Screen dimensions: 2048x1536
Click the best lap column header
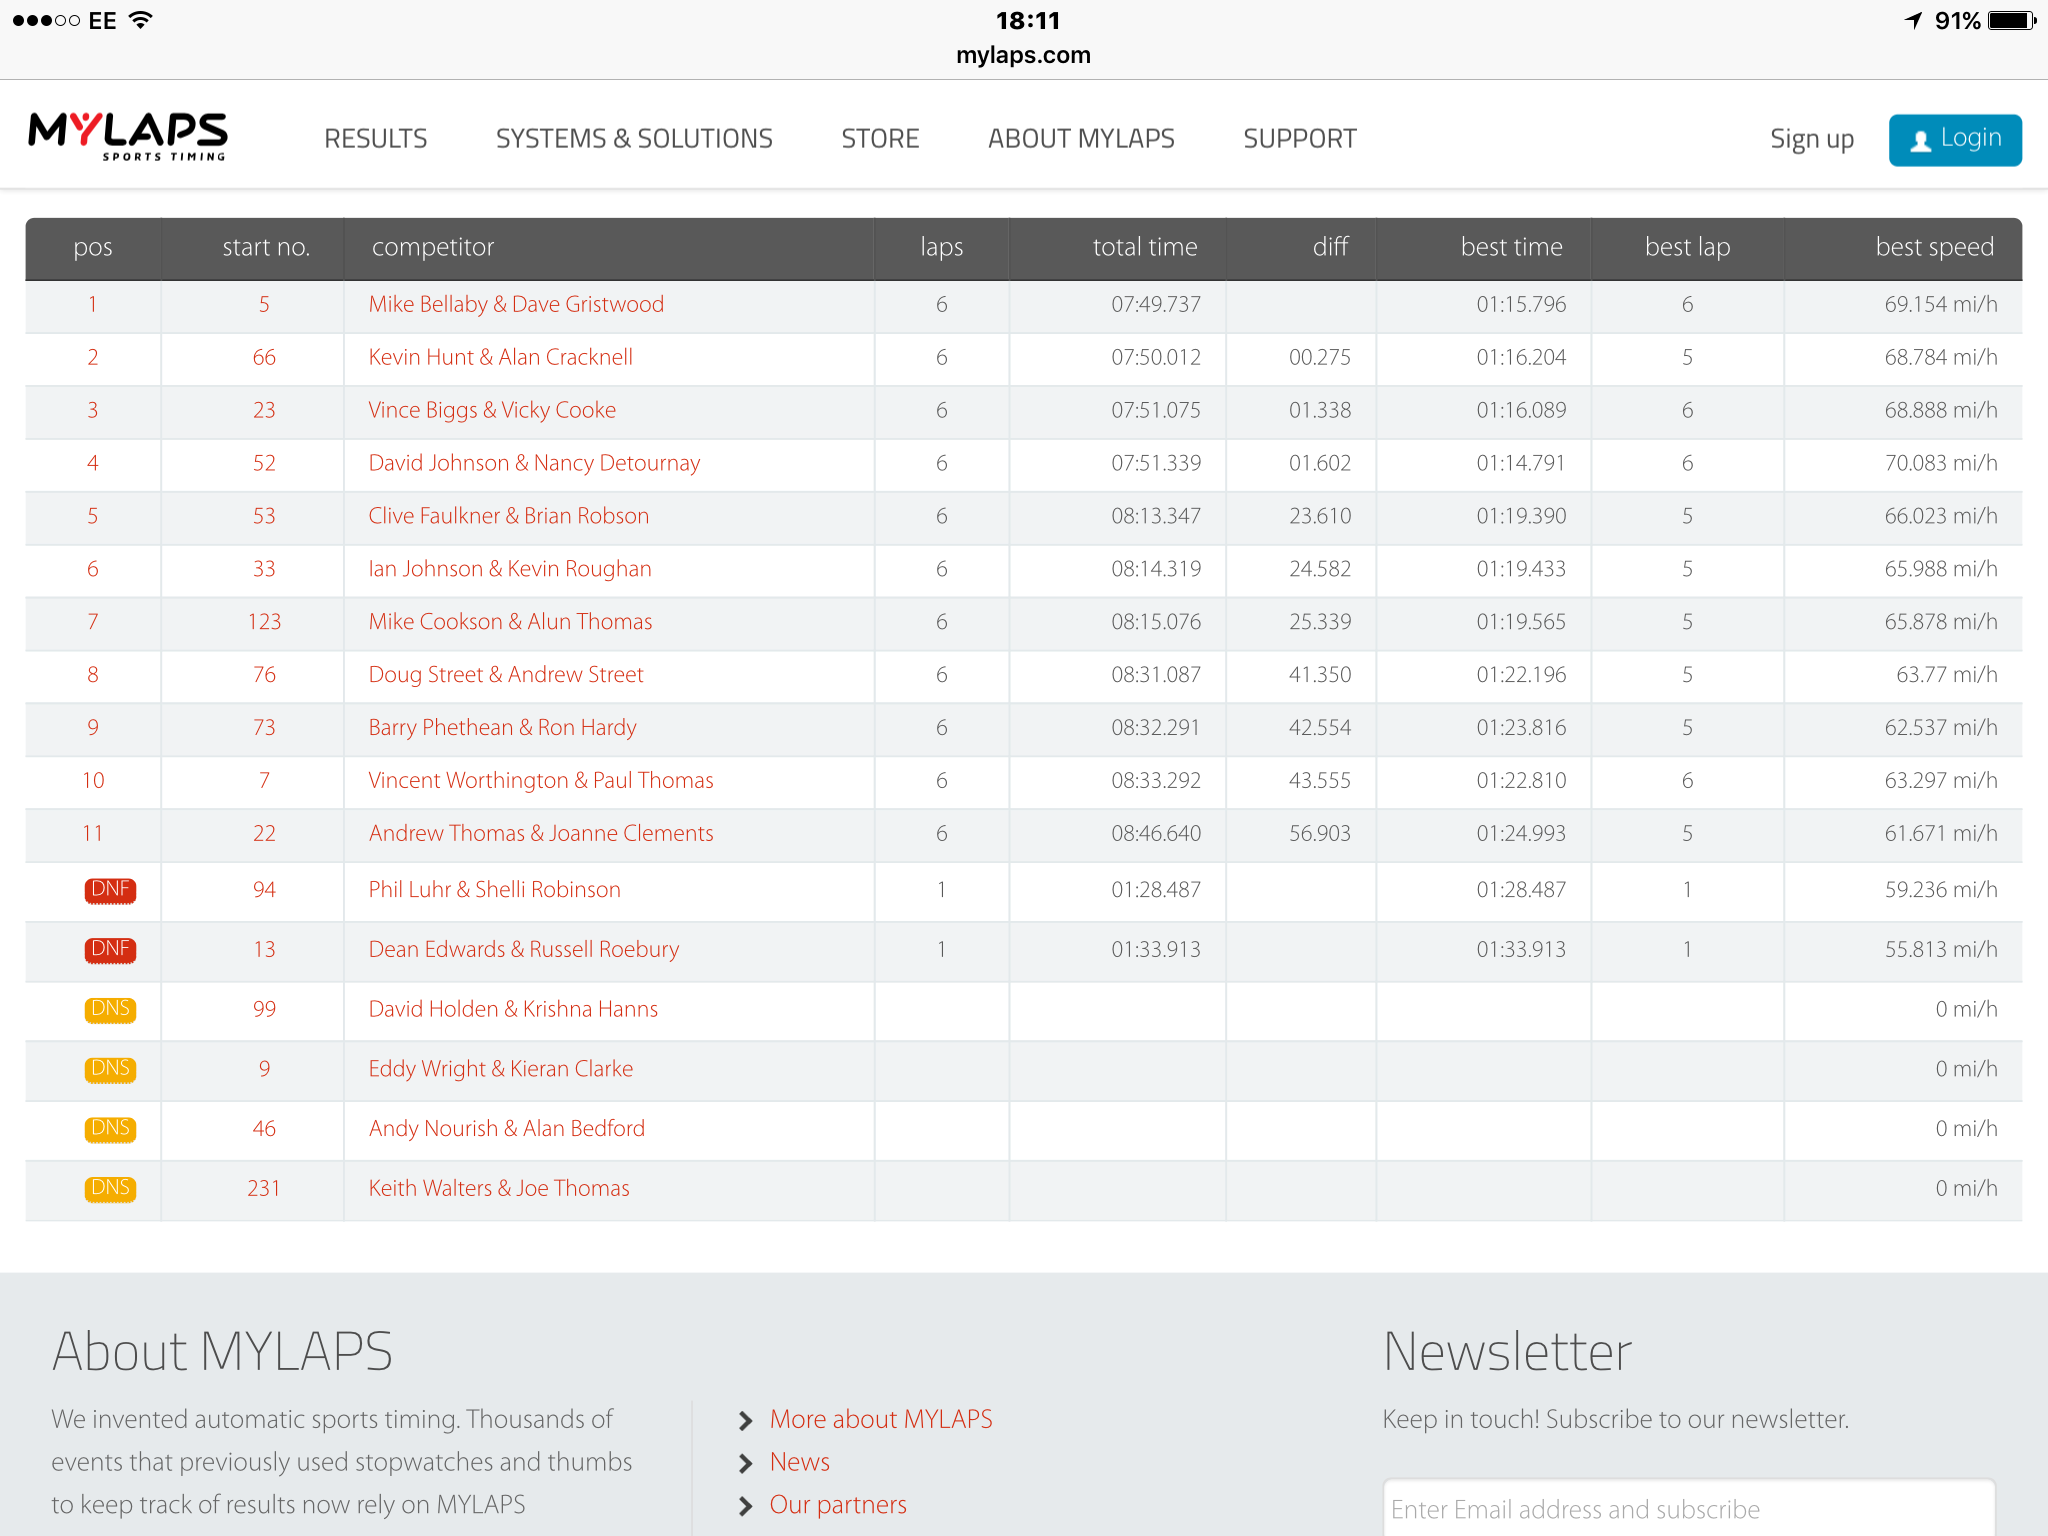(x=1687, y=247)
